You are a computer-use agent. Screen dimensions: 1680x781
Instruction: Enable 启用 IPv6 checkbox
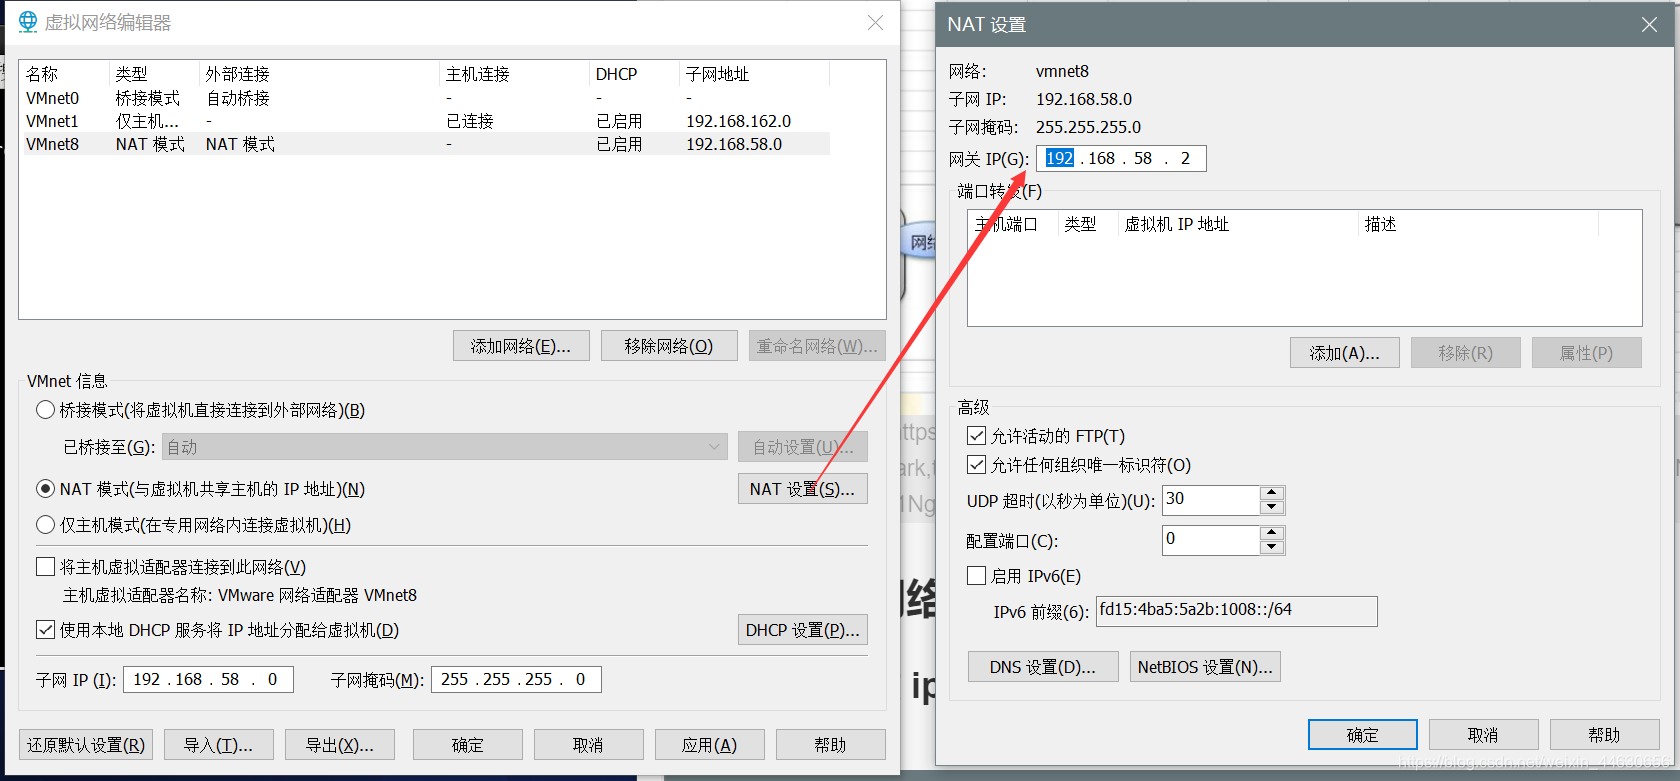pyautogui.click(x=977, y=576)
